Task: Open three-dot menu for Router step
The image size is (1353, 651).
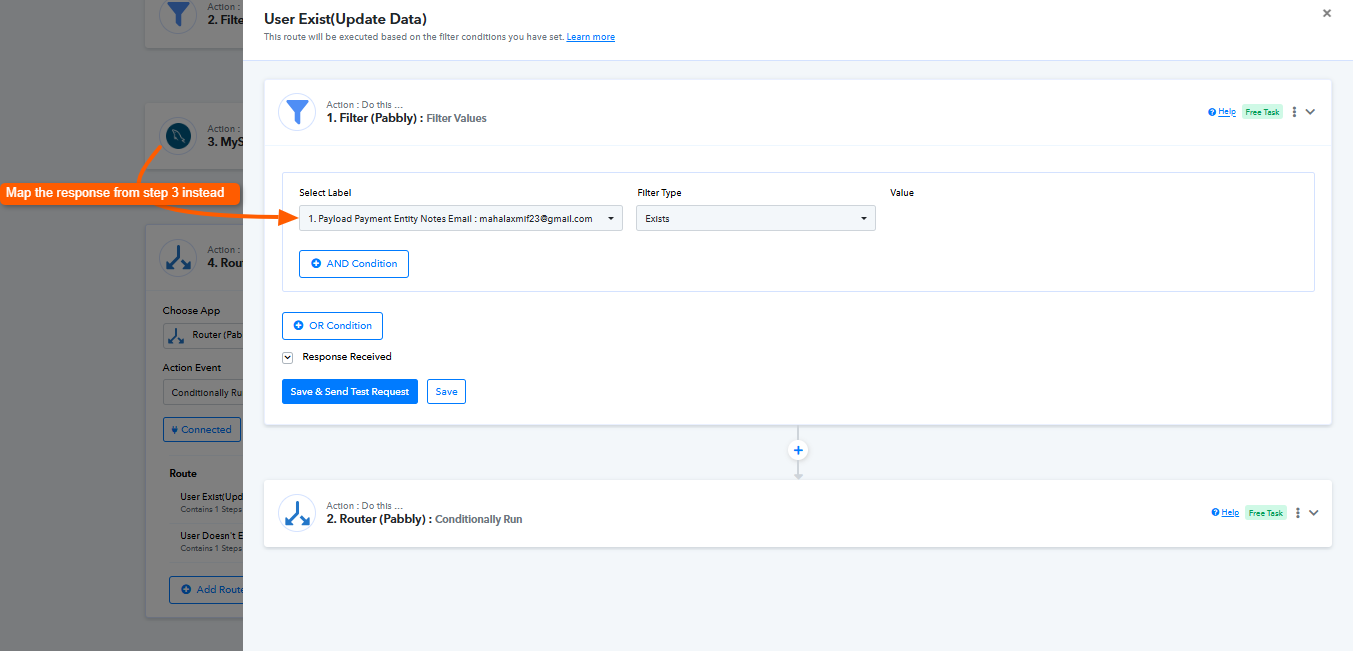Action: click(1297, 513)
